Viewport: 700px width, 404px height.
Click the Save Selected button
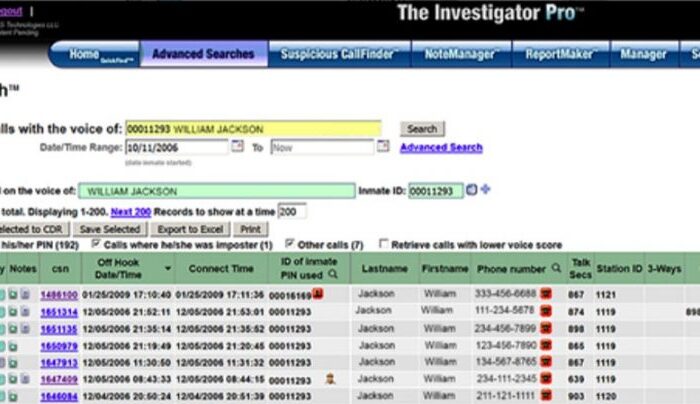110,229
